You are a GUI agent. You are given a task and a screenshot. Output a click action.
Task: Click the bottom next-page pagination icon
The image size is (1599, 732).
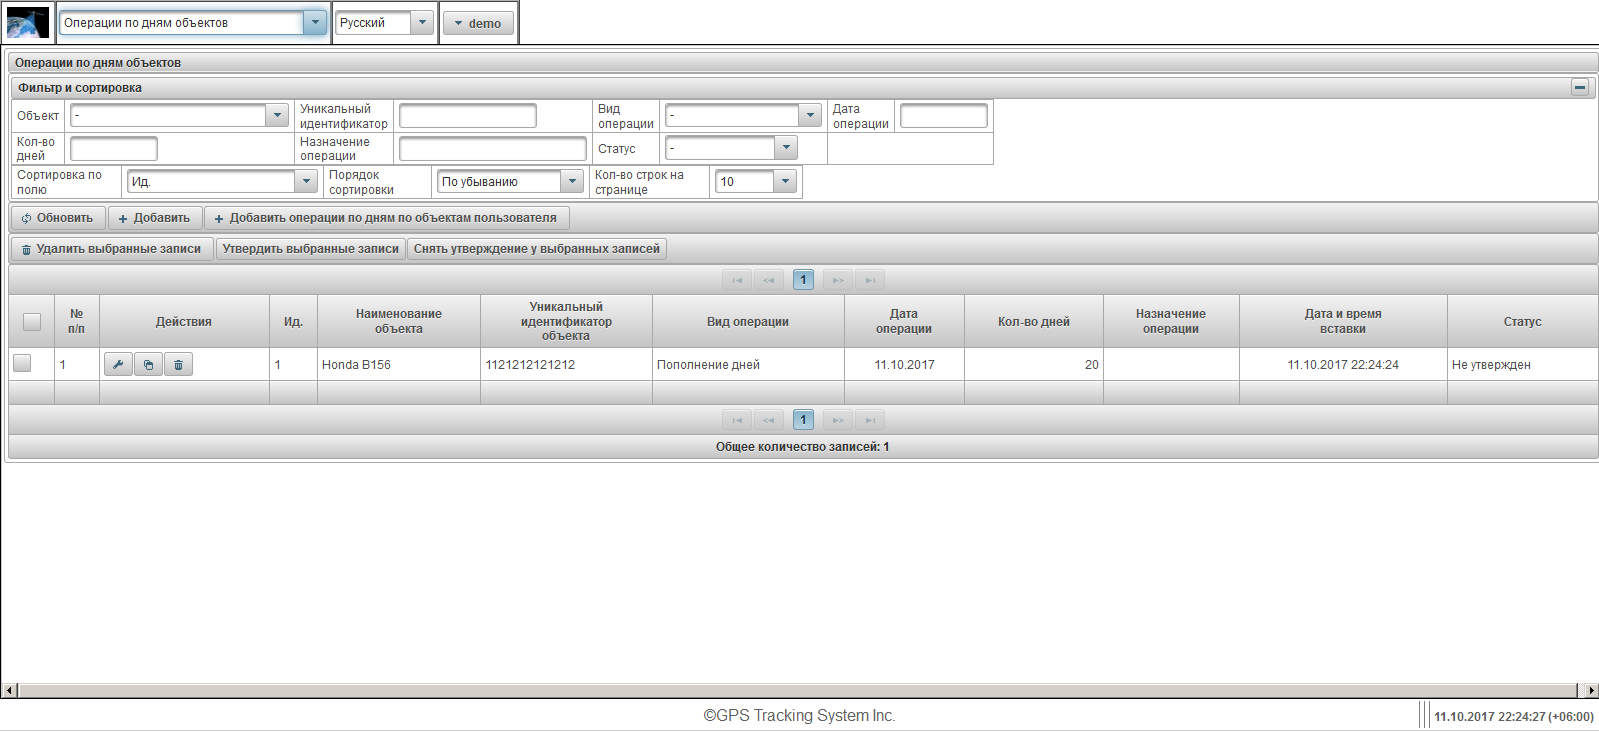838,420
